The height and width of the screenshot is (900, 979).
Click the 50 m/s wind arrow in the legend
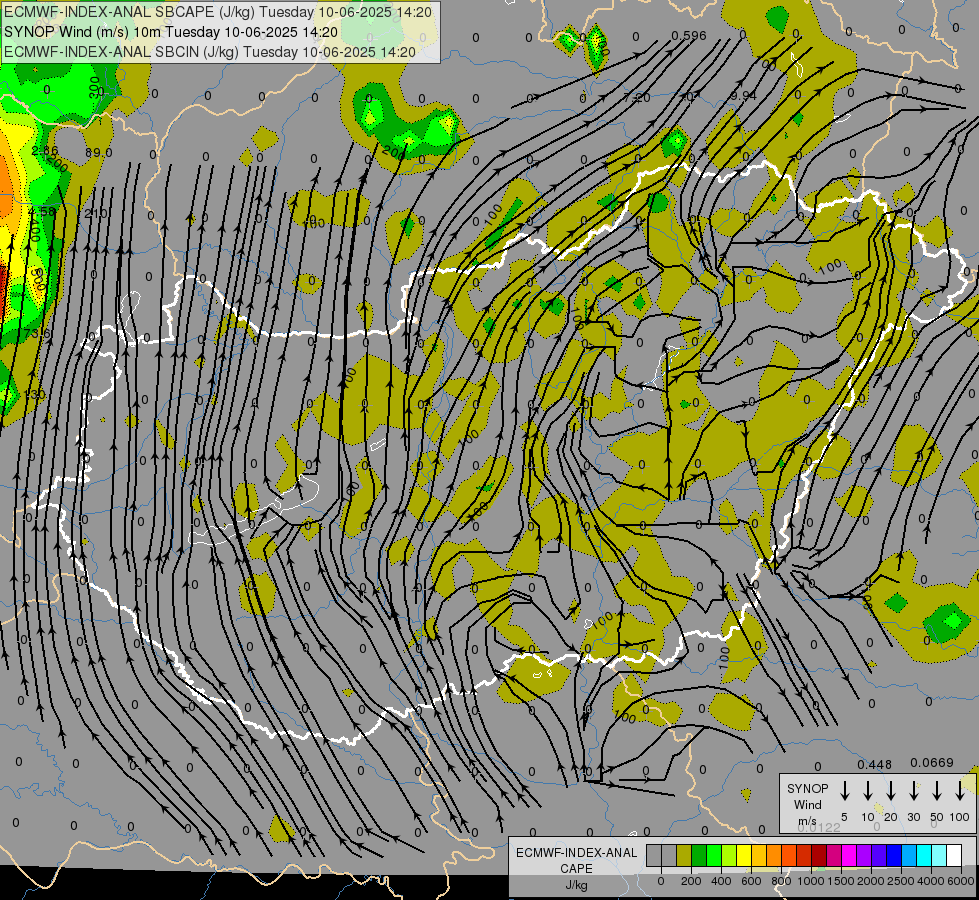(x=937, y=790)
